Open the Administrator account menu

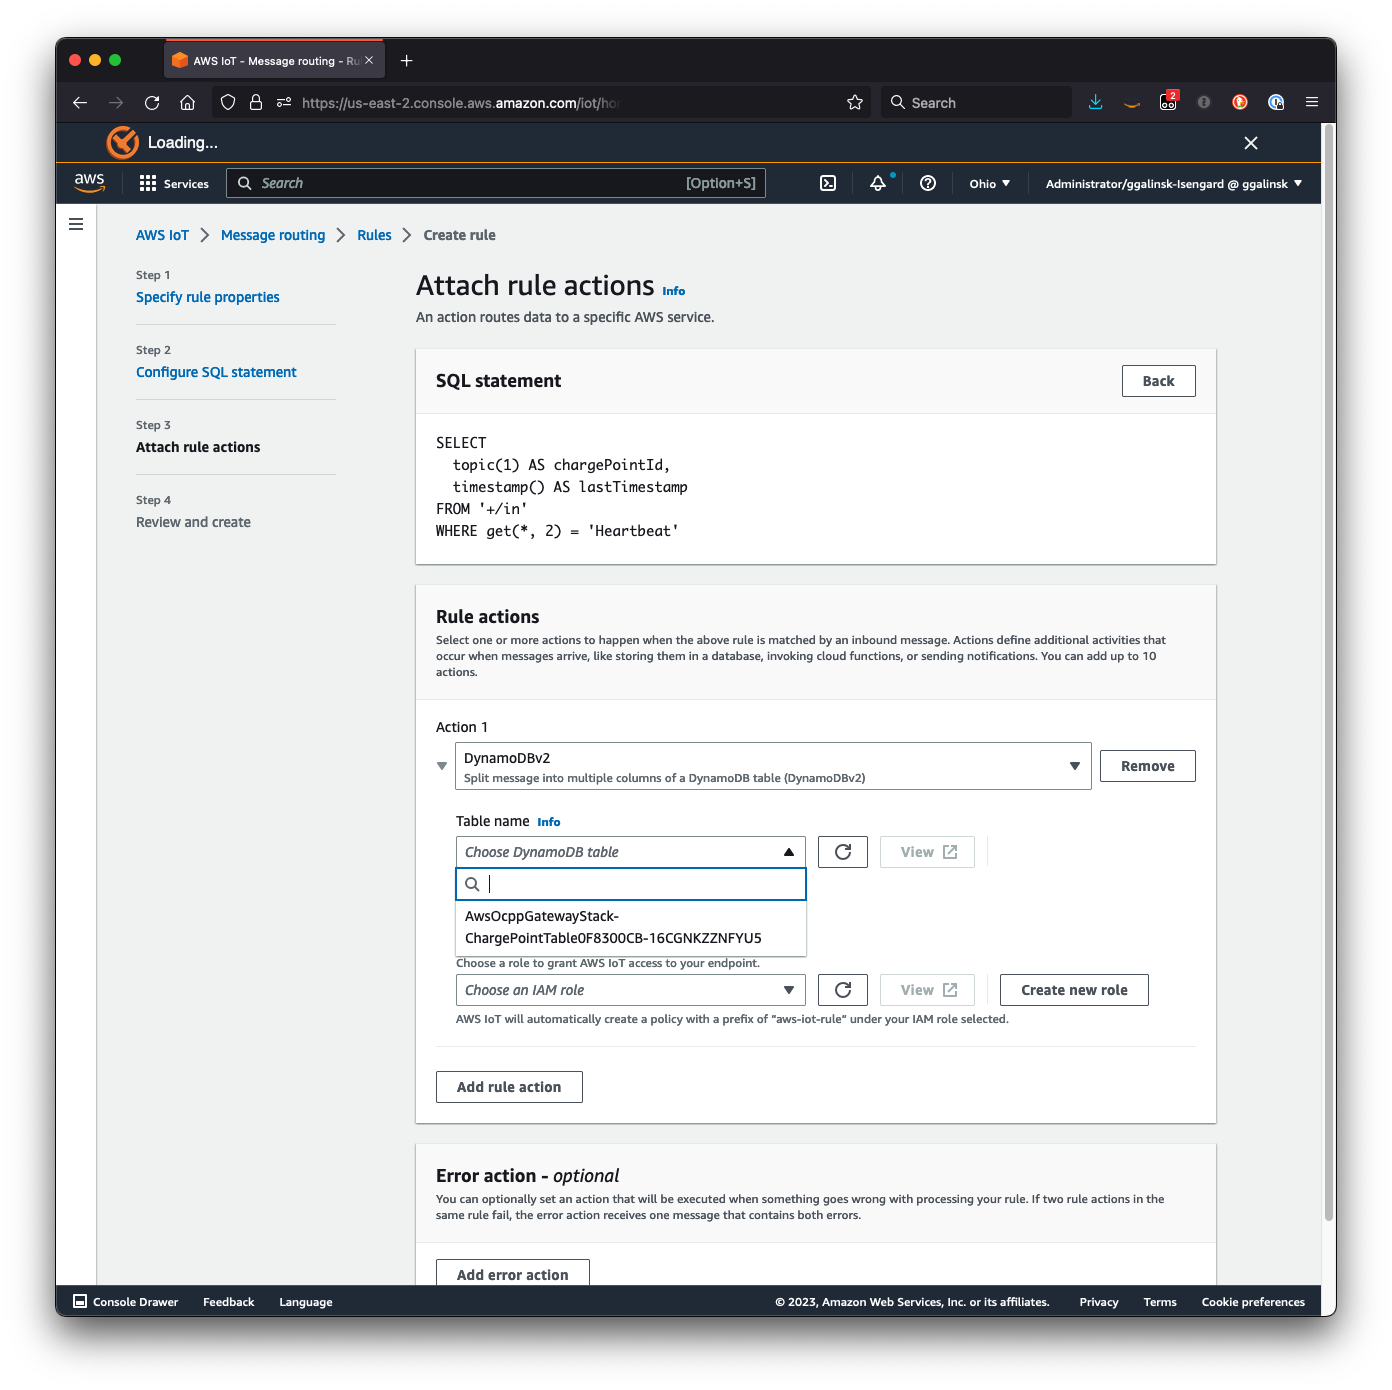click(1172, 183)
